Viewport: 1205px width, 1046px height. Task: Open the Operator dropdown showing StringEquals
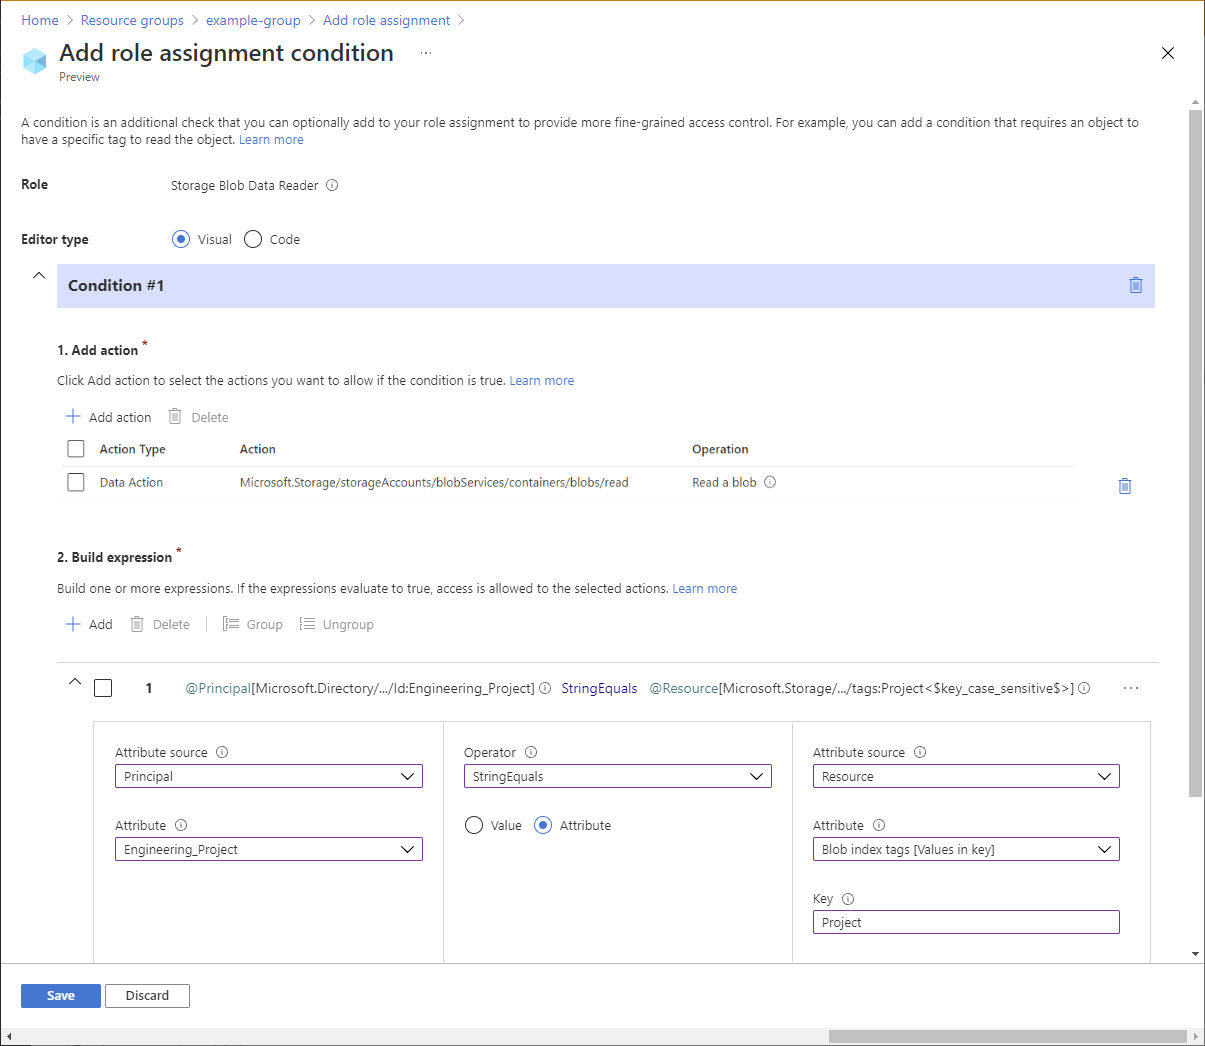point(617,775)
